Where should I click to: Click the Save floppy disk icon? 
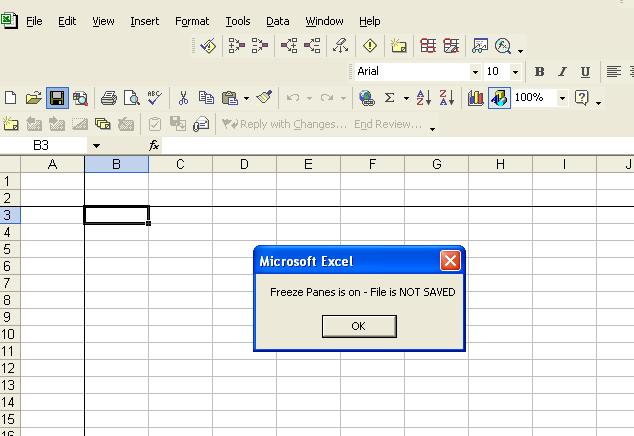[57, 98]
